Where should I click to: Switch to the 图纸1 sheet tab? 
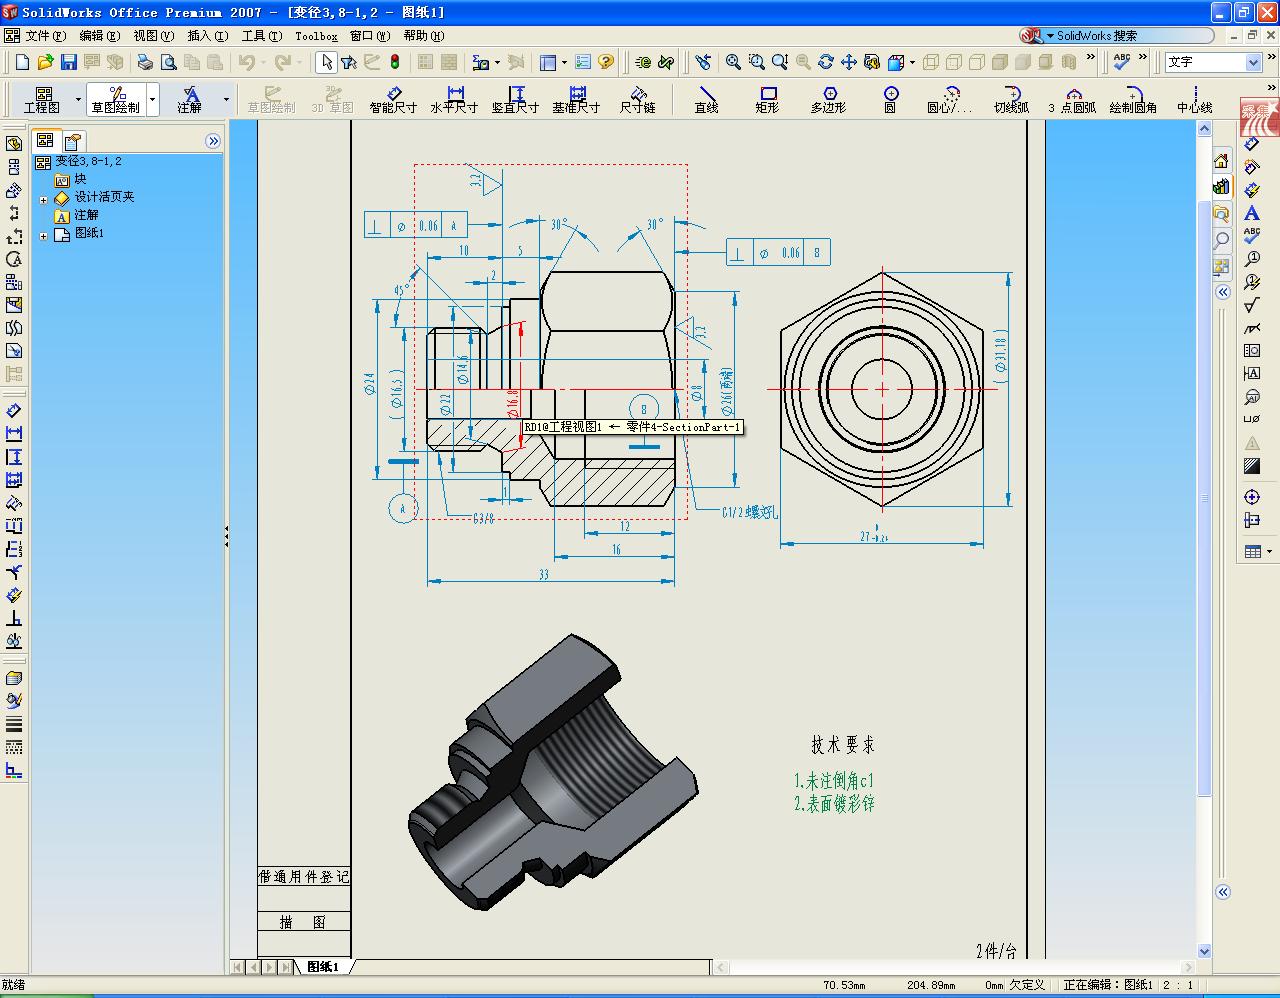[x=323, y=967]
